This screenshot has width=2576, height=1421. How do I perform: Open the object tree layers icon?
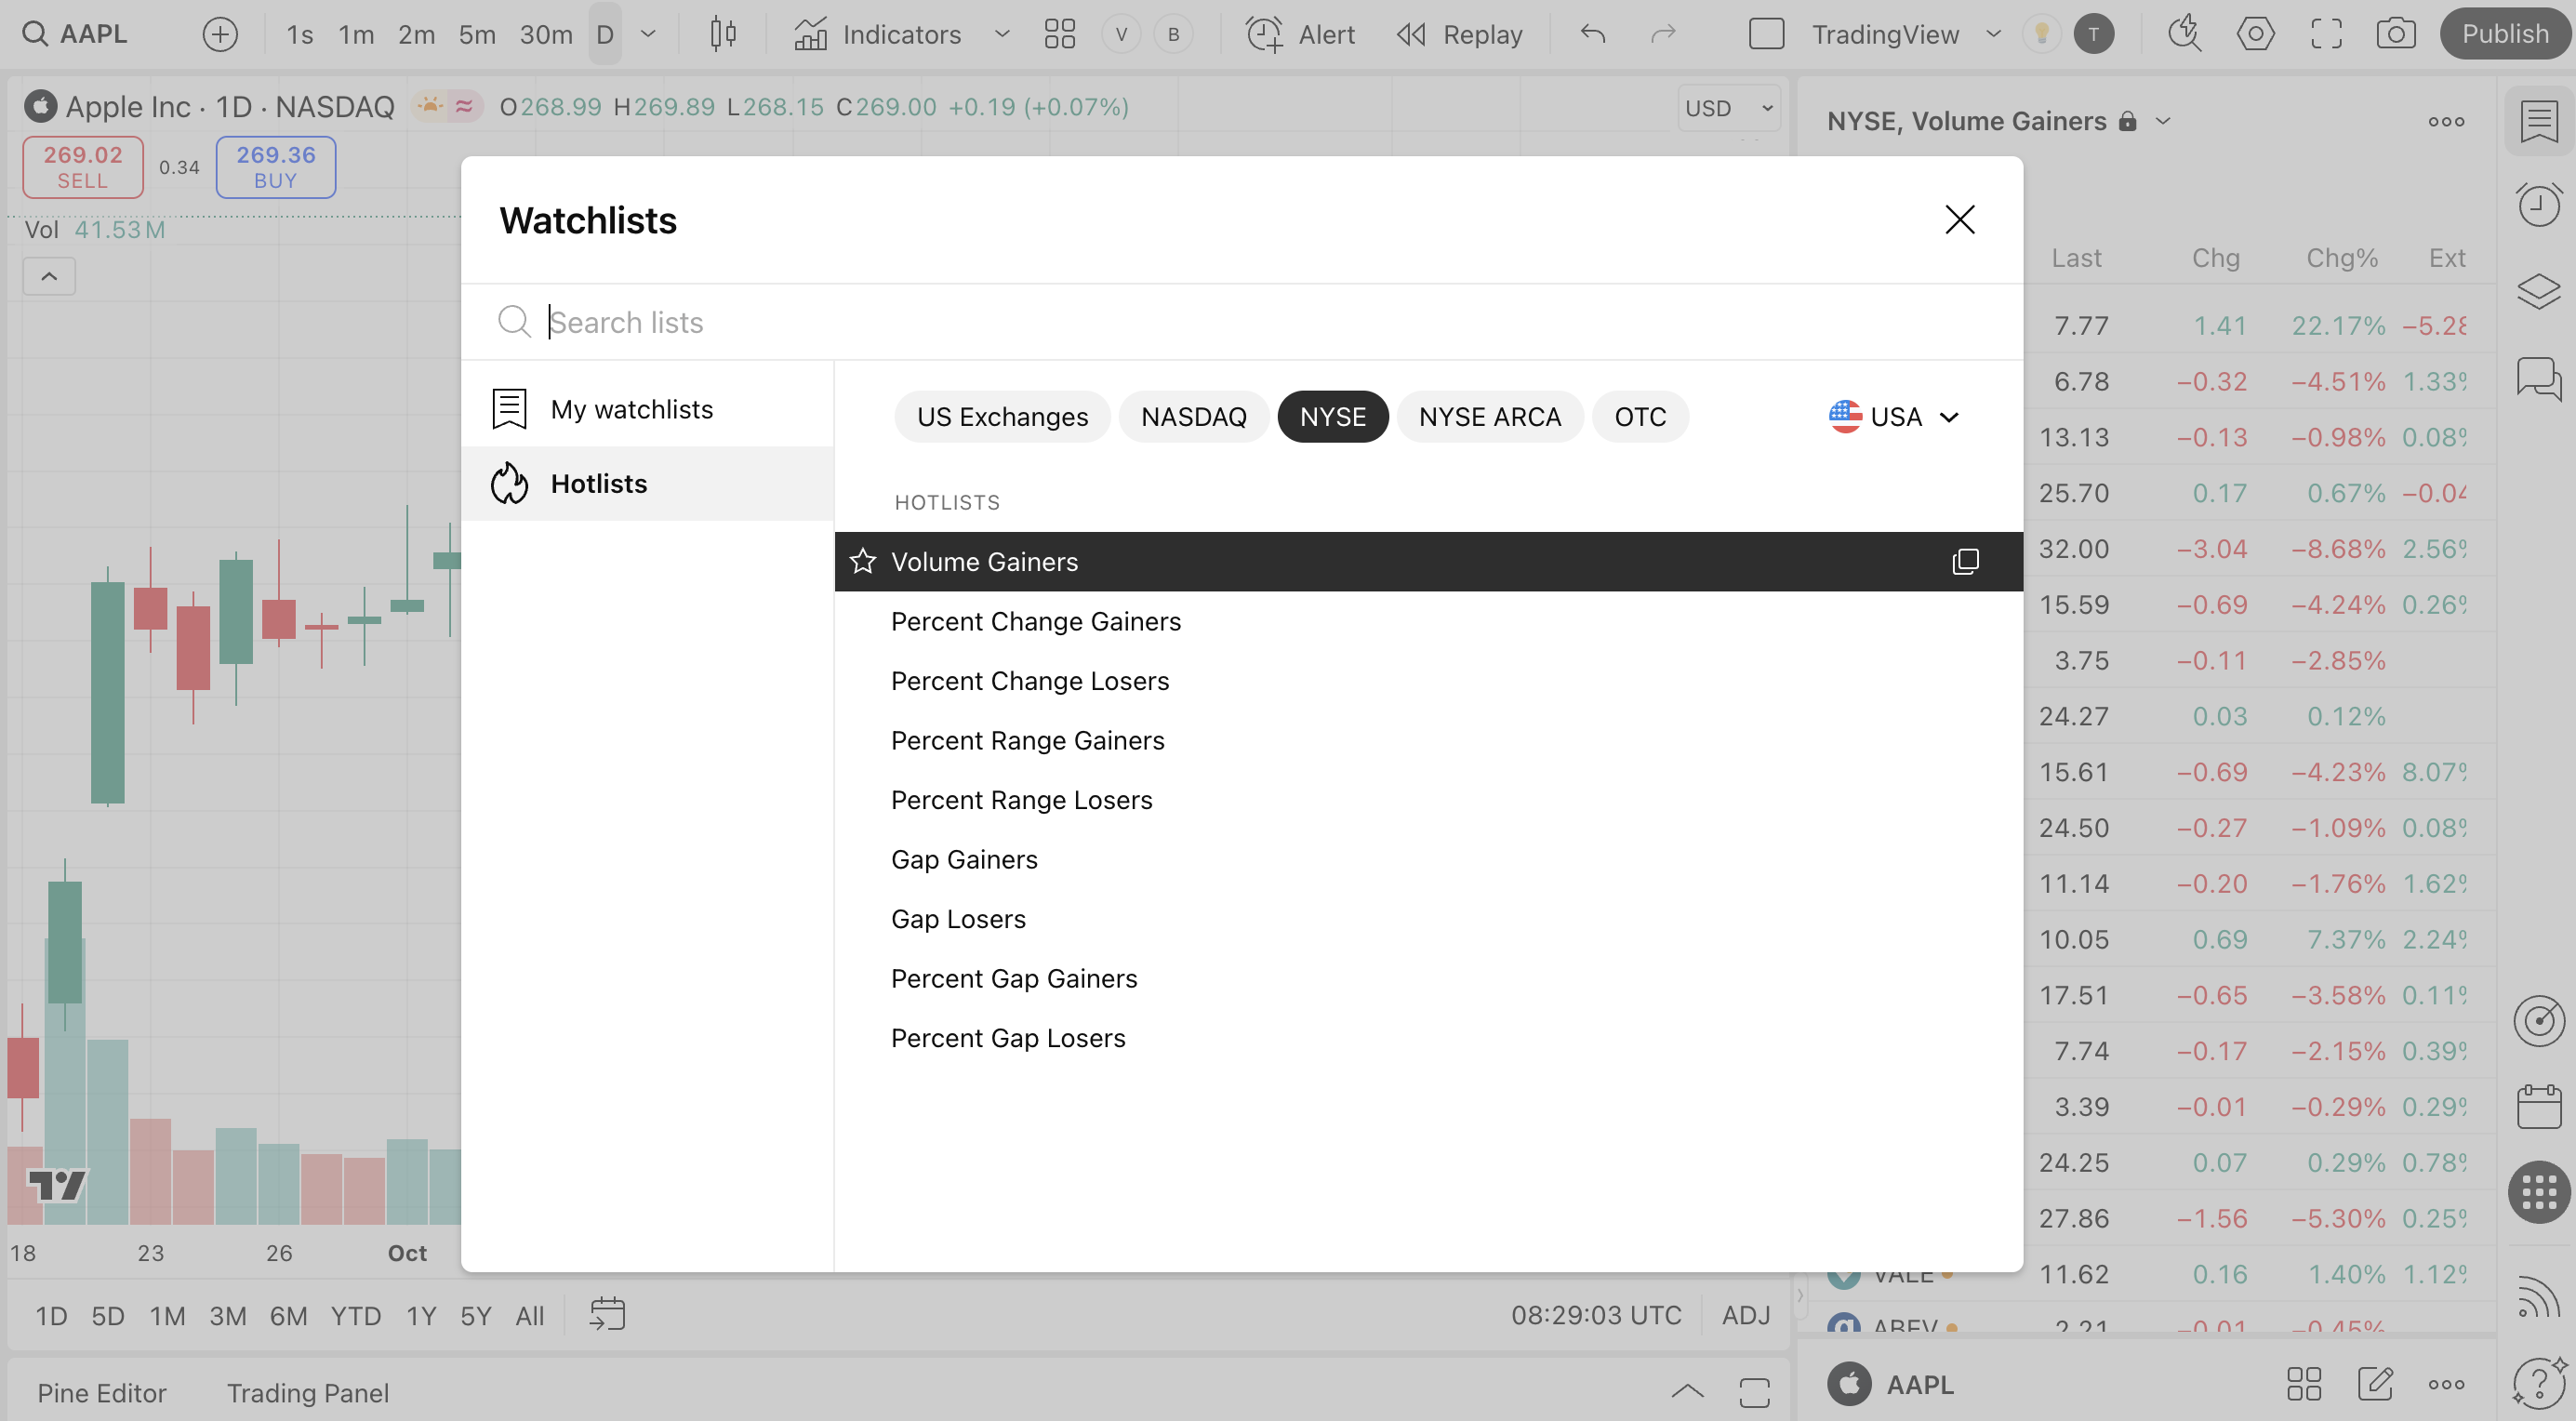2538,291
